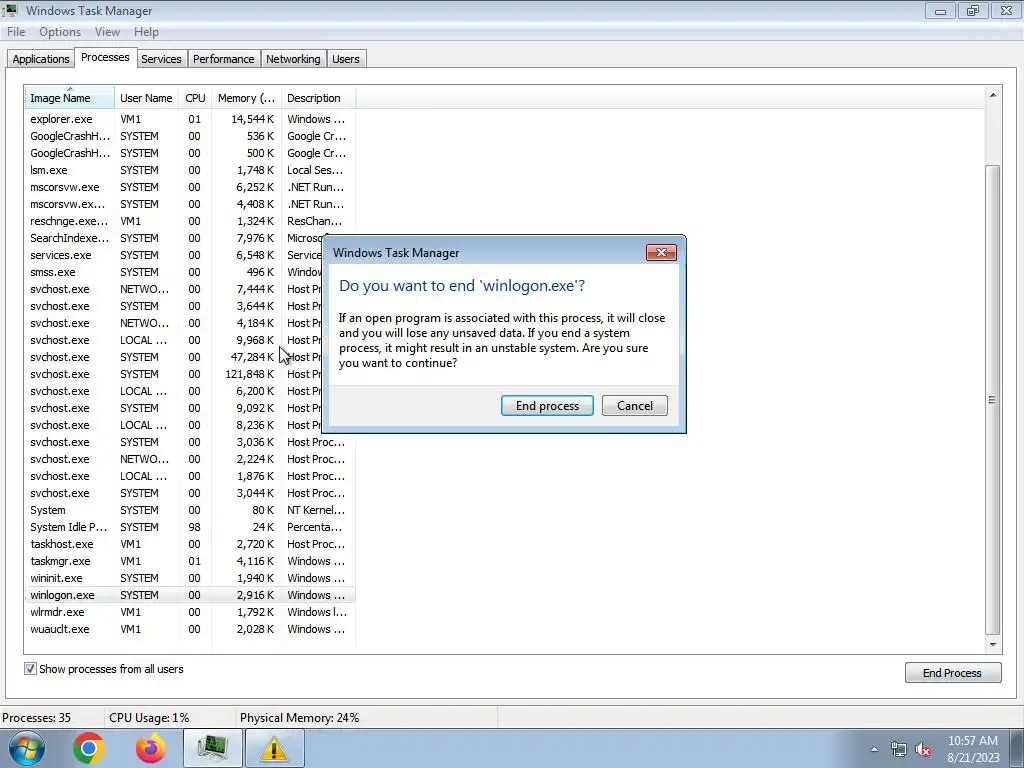Launch Firefox from the taskbar

coord(150,748)
